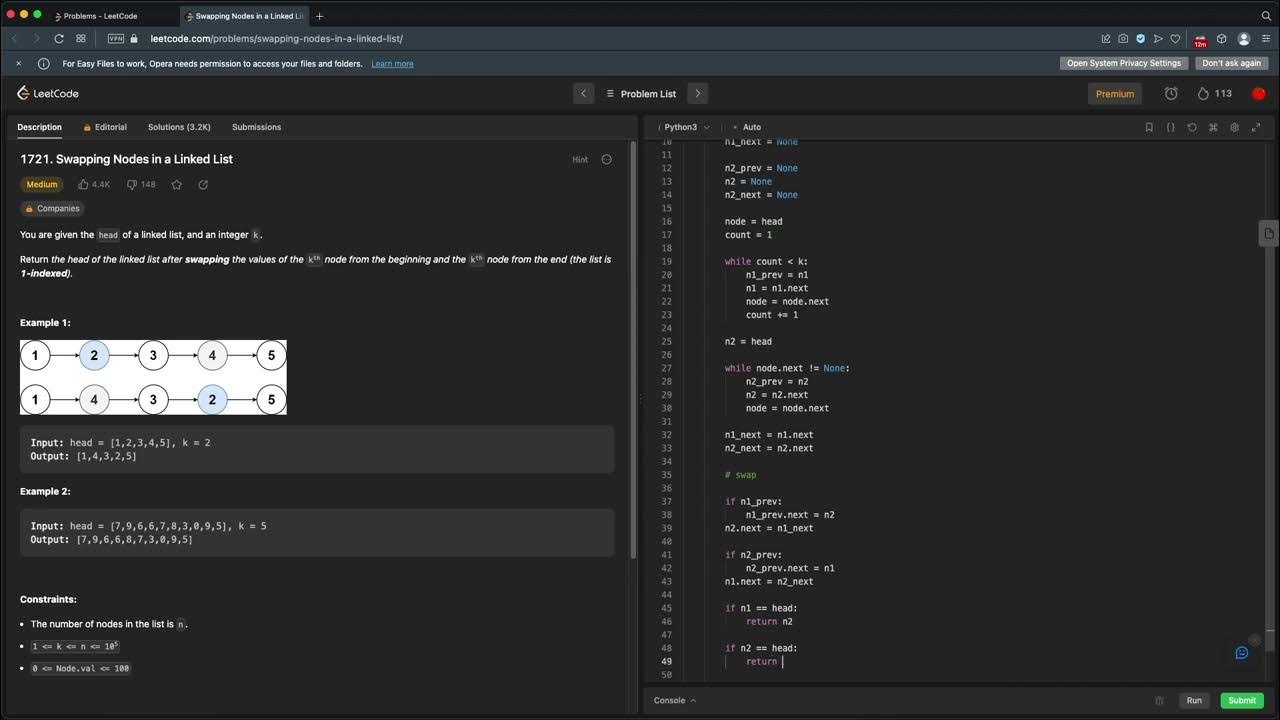Open editor keyboard shortcuts icon
This screenshot has width=1280, height=720.
point(1213,127)
